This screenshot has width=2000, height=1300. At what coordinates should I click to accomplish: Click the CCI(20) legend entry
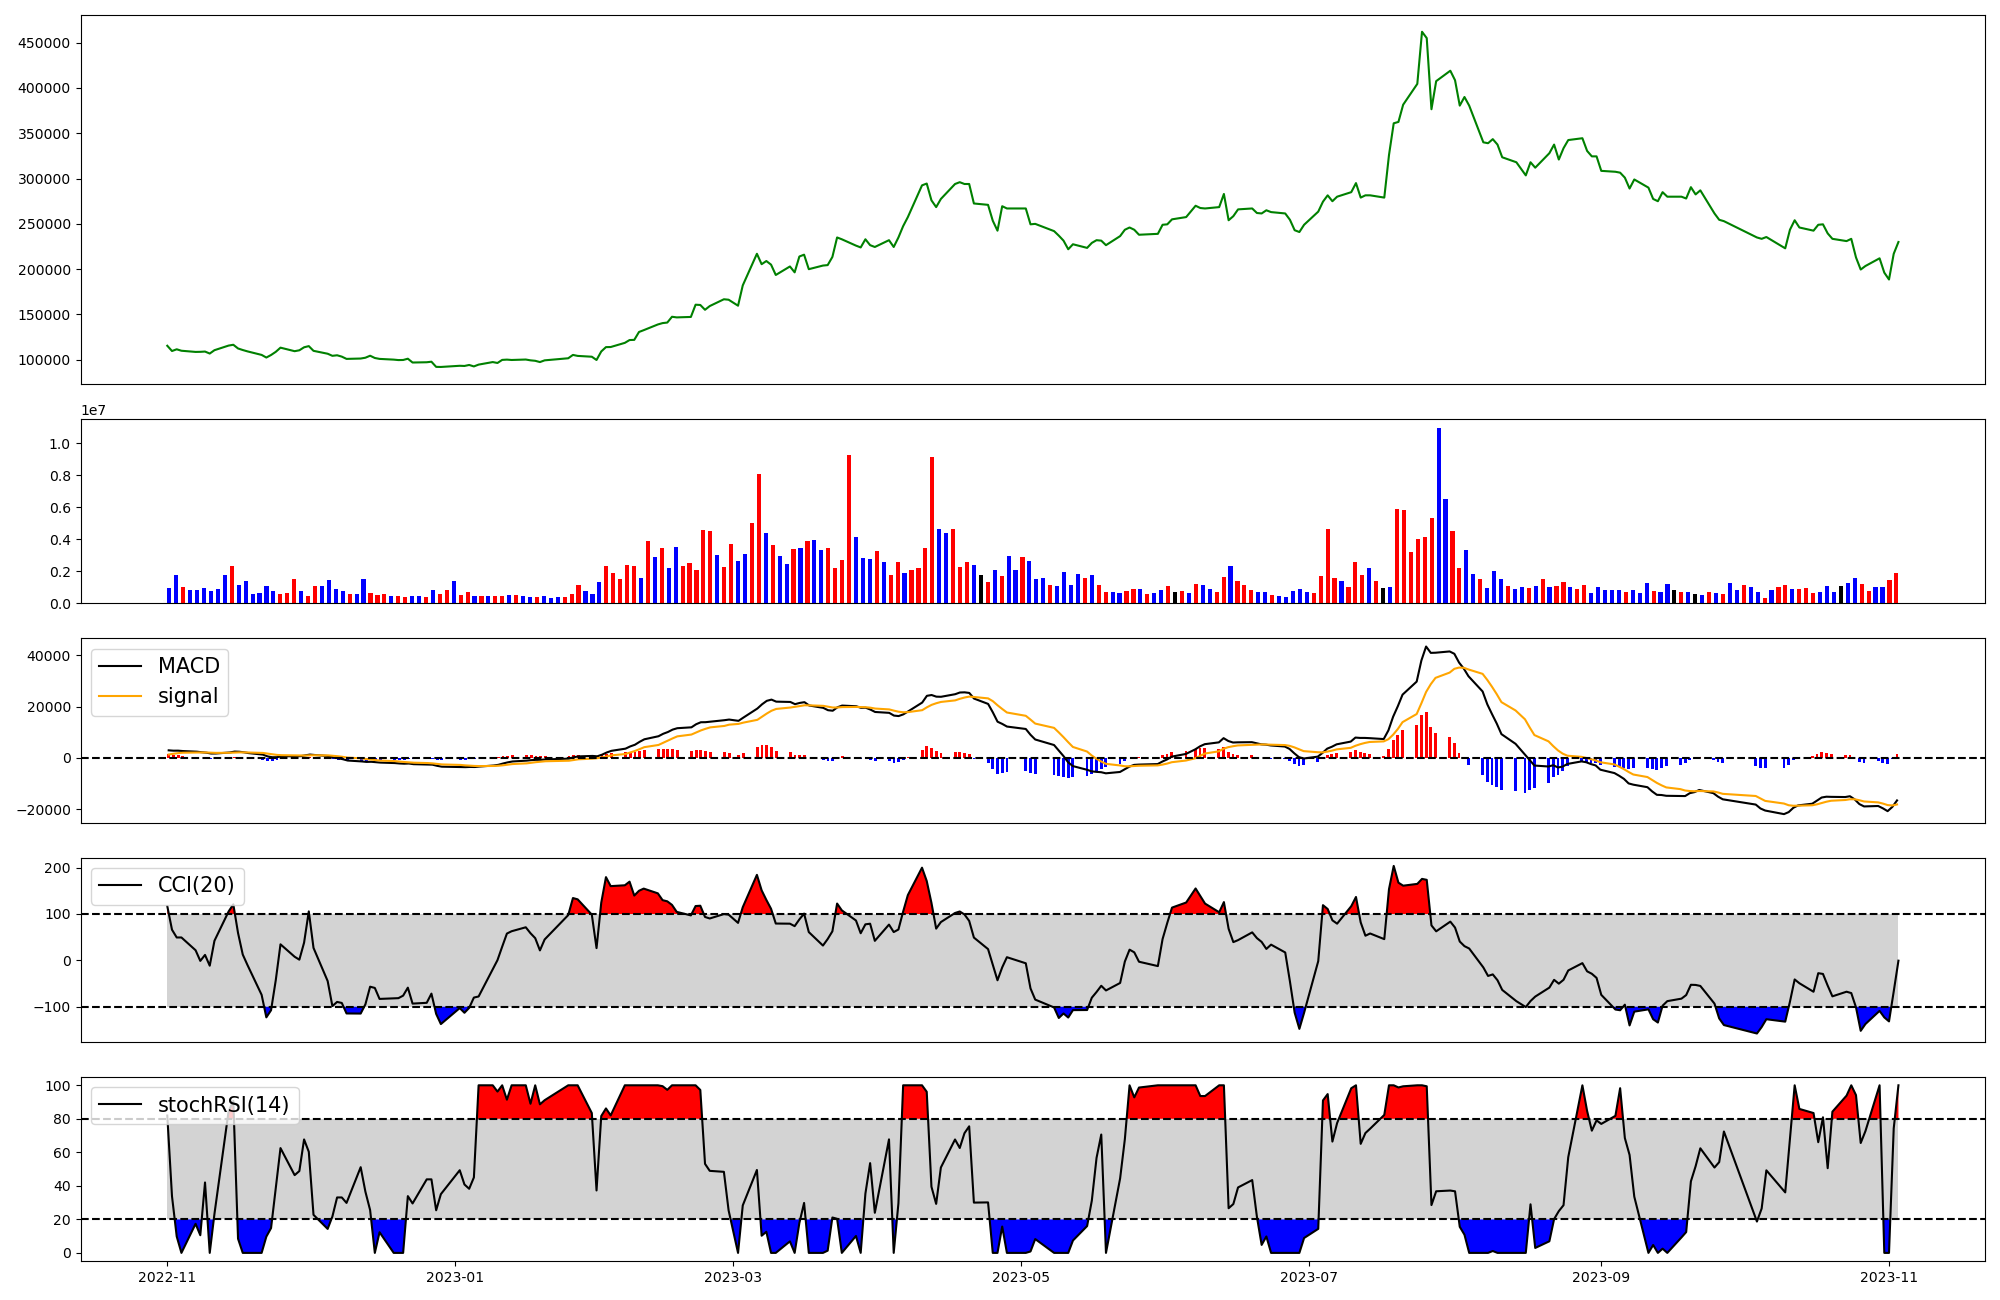click(x=196, y=885)
